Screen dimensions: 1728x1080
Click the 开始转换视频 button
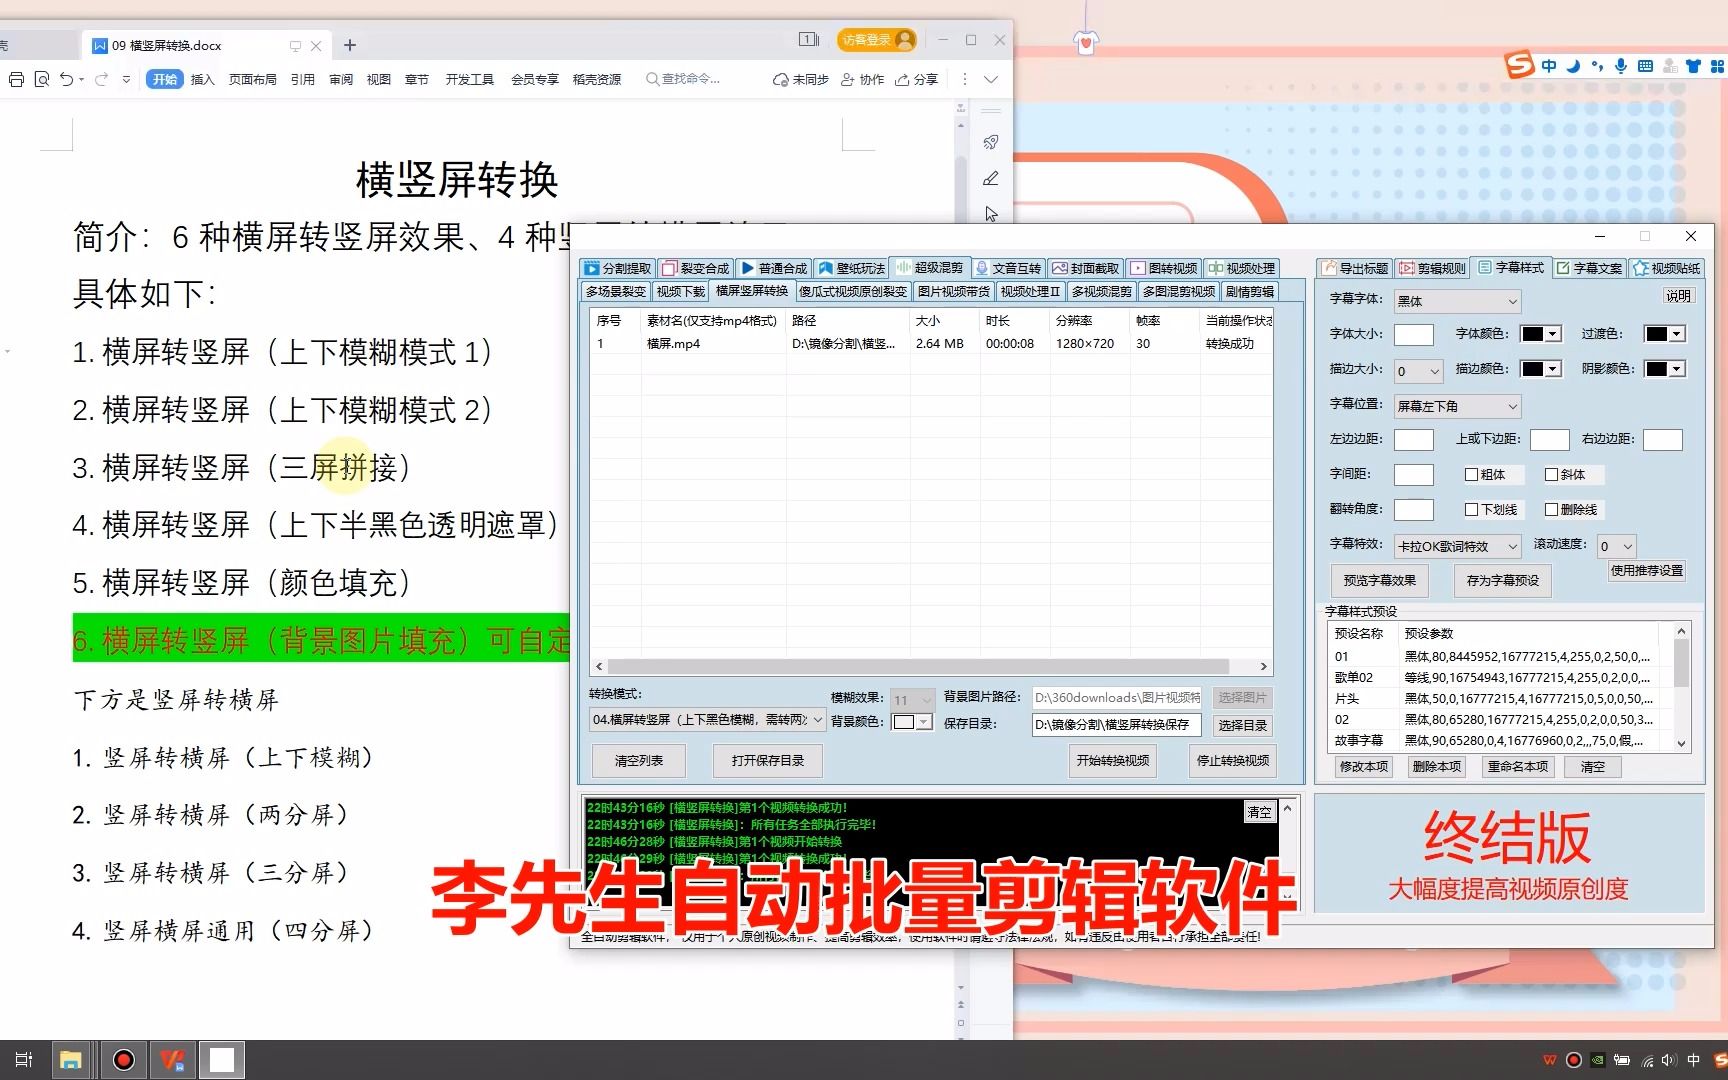click(1112, 761)
